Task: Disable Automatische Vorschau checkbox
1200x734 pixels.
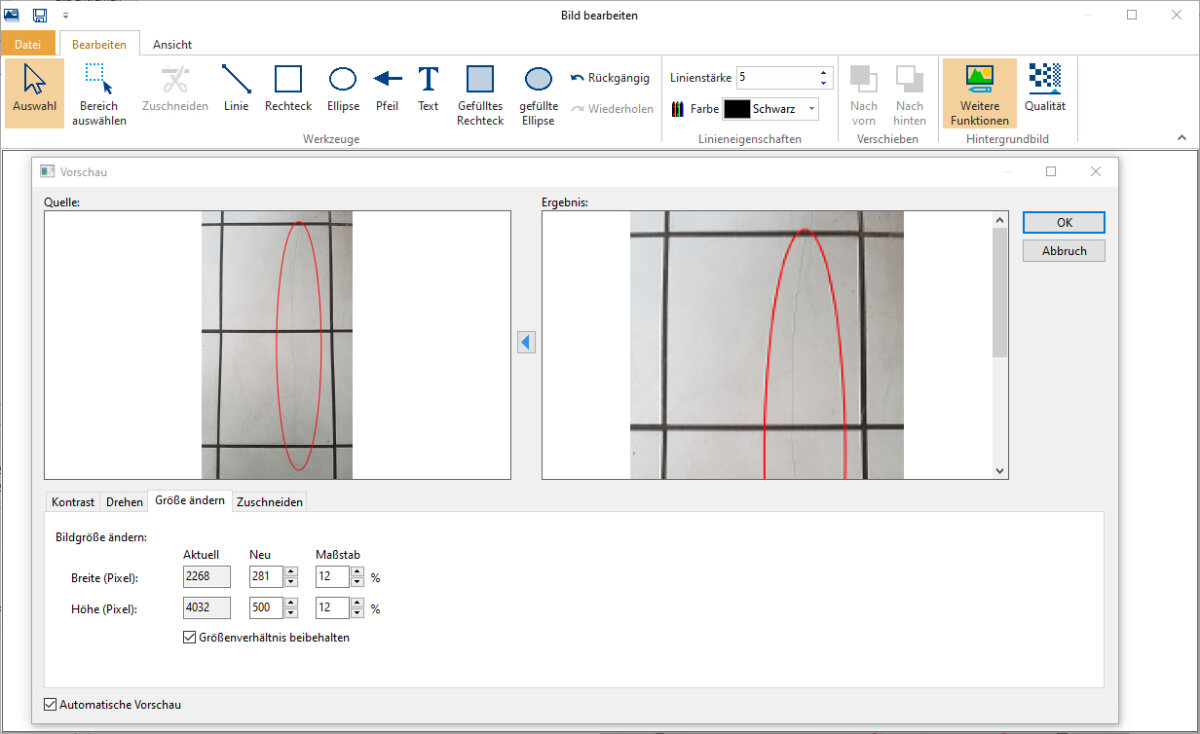Action: 51,704
